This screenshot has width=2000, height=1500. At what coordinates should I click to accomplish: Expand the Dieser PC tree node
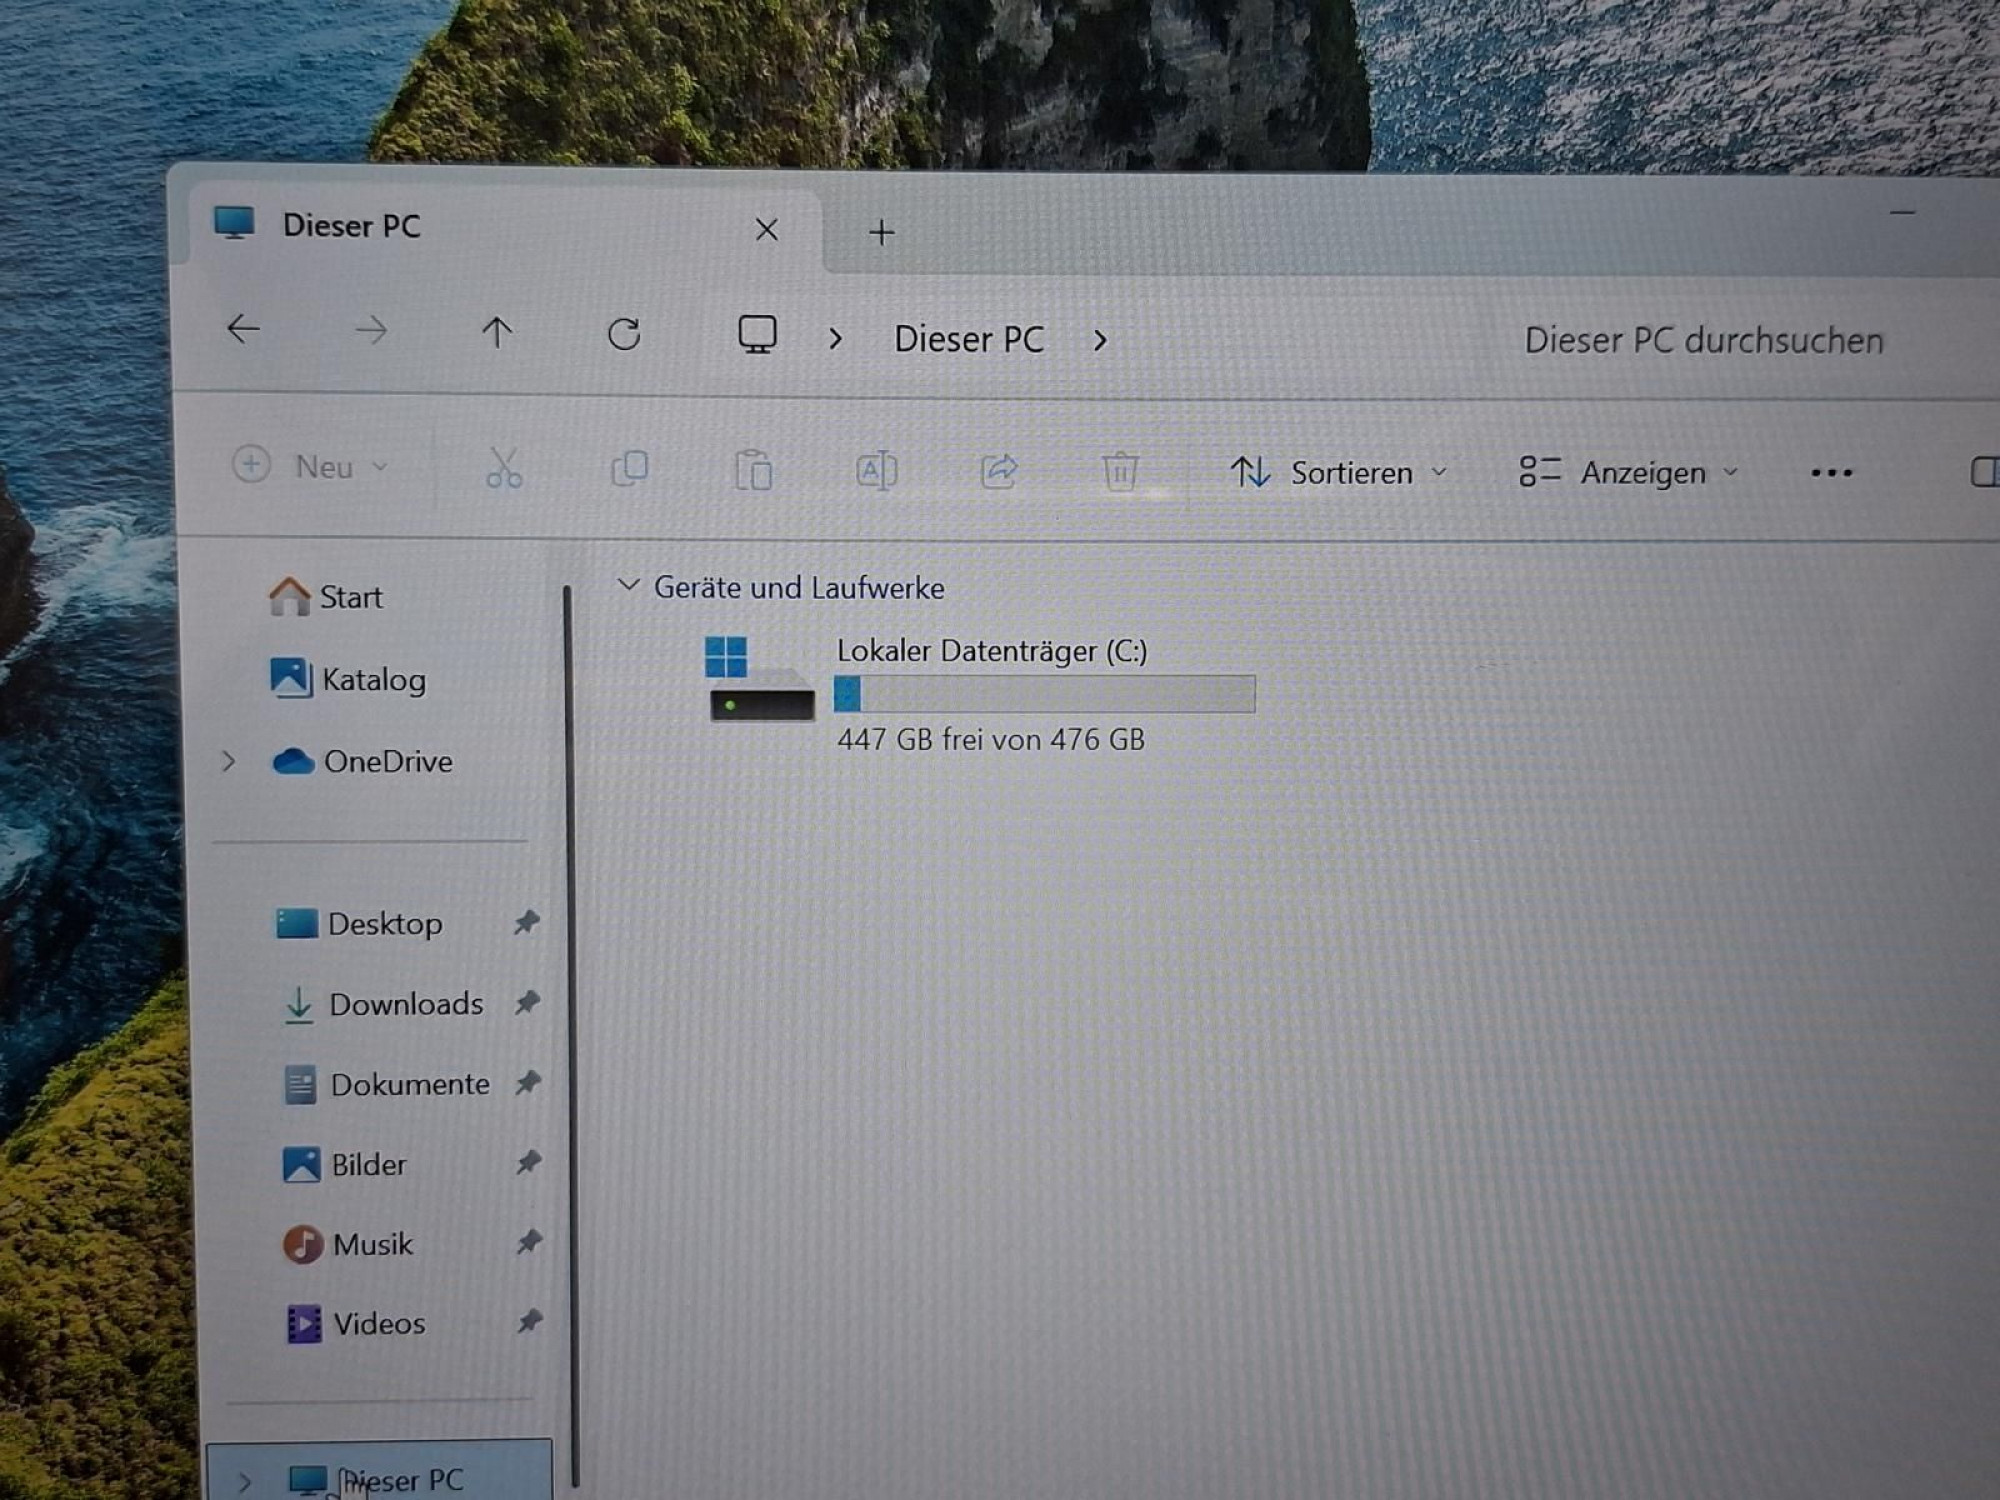pos(245,1481)
